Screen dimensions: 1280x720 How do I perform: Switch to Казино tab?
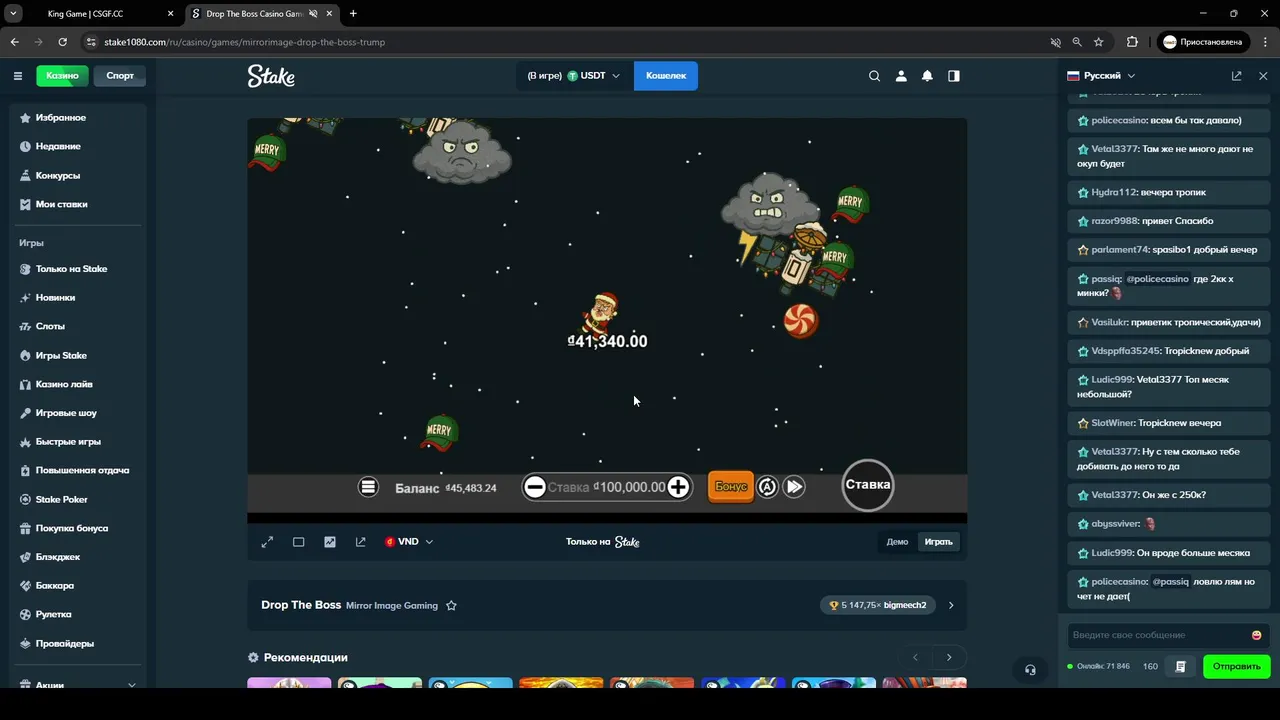coord(62,76)
